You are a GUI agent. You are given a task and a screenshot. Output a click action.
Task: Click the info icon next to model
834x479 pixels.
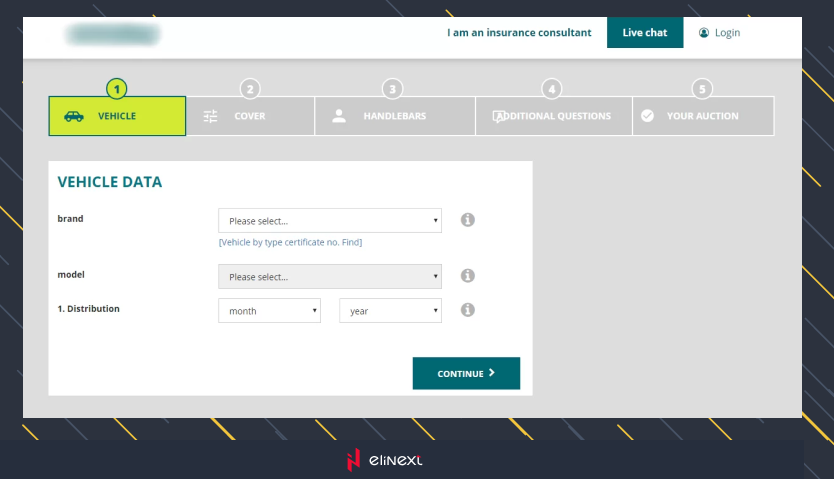click(467, 276)
